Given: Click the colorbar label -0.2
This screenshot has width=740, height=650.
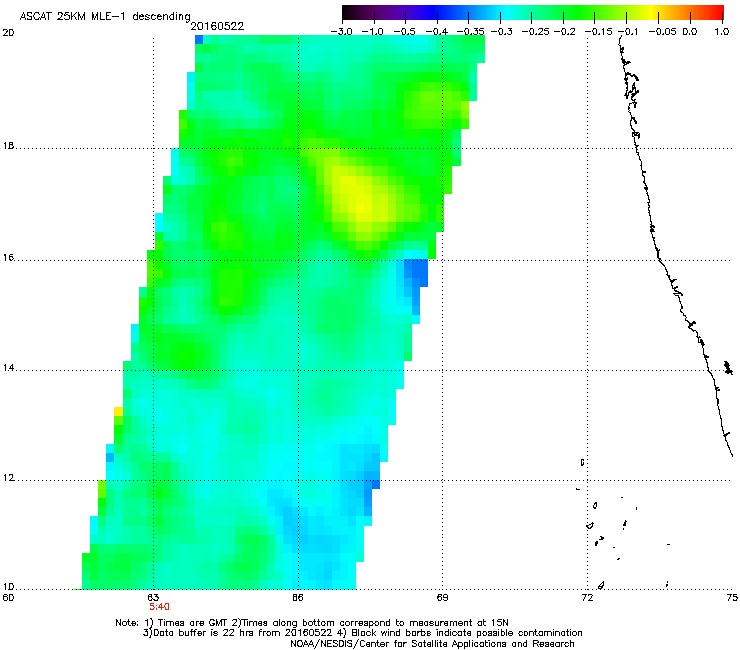Looking at the screenshot, I should pos(564,32).
